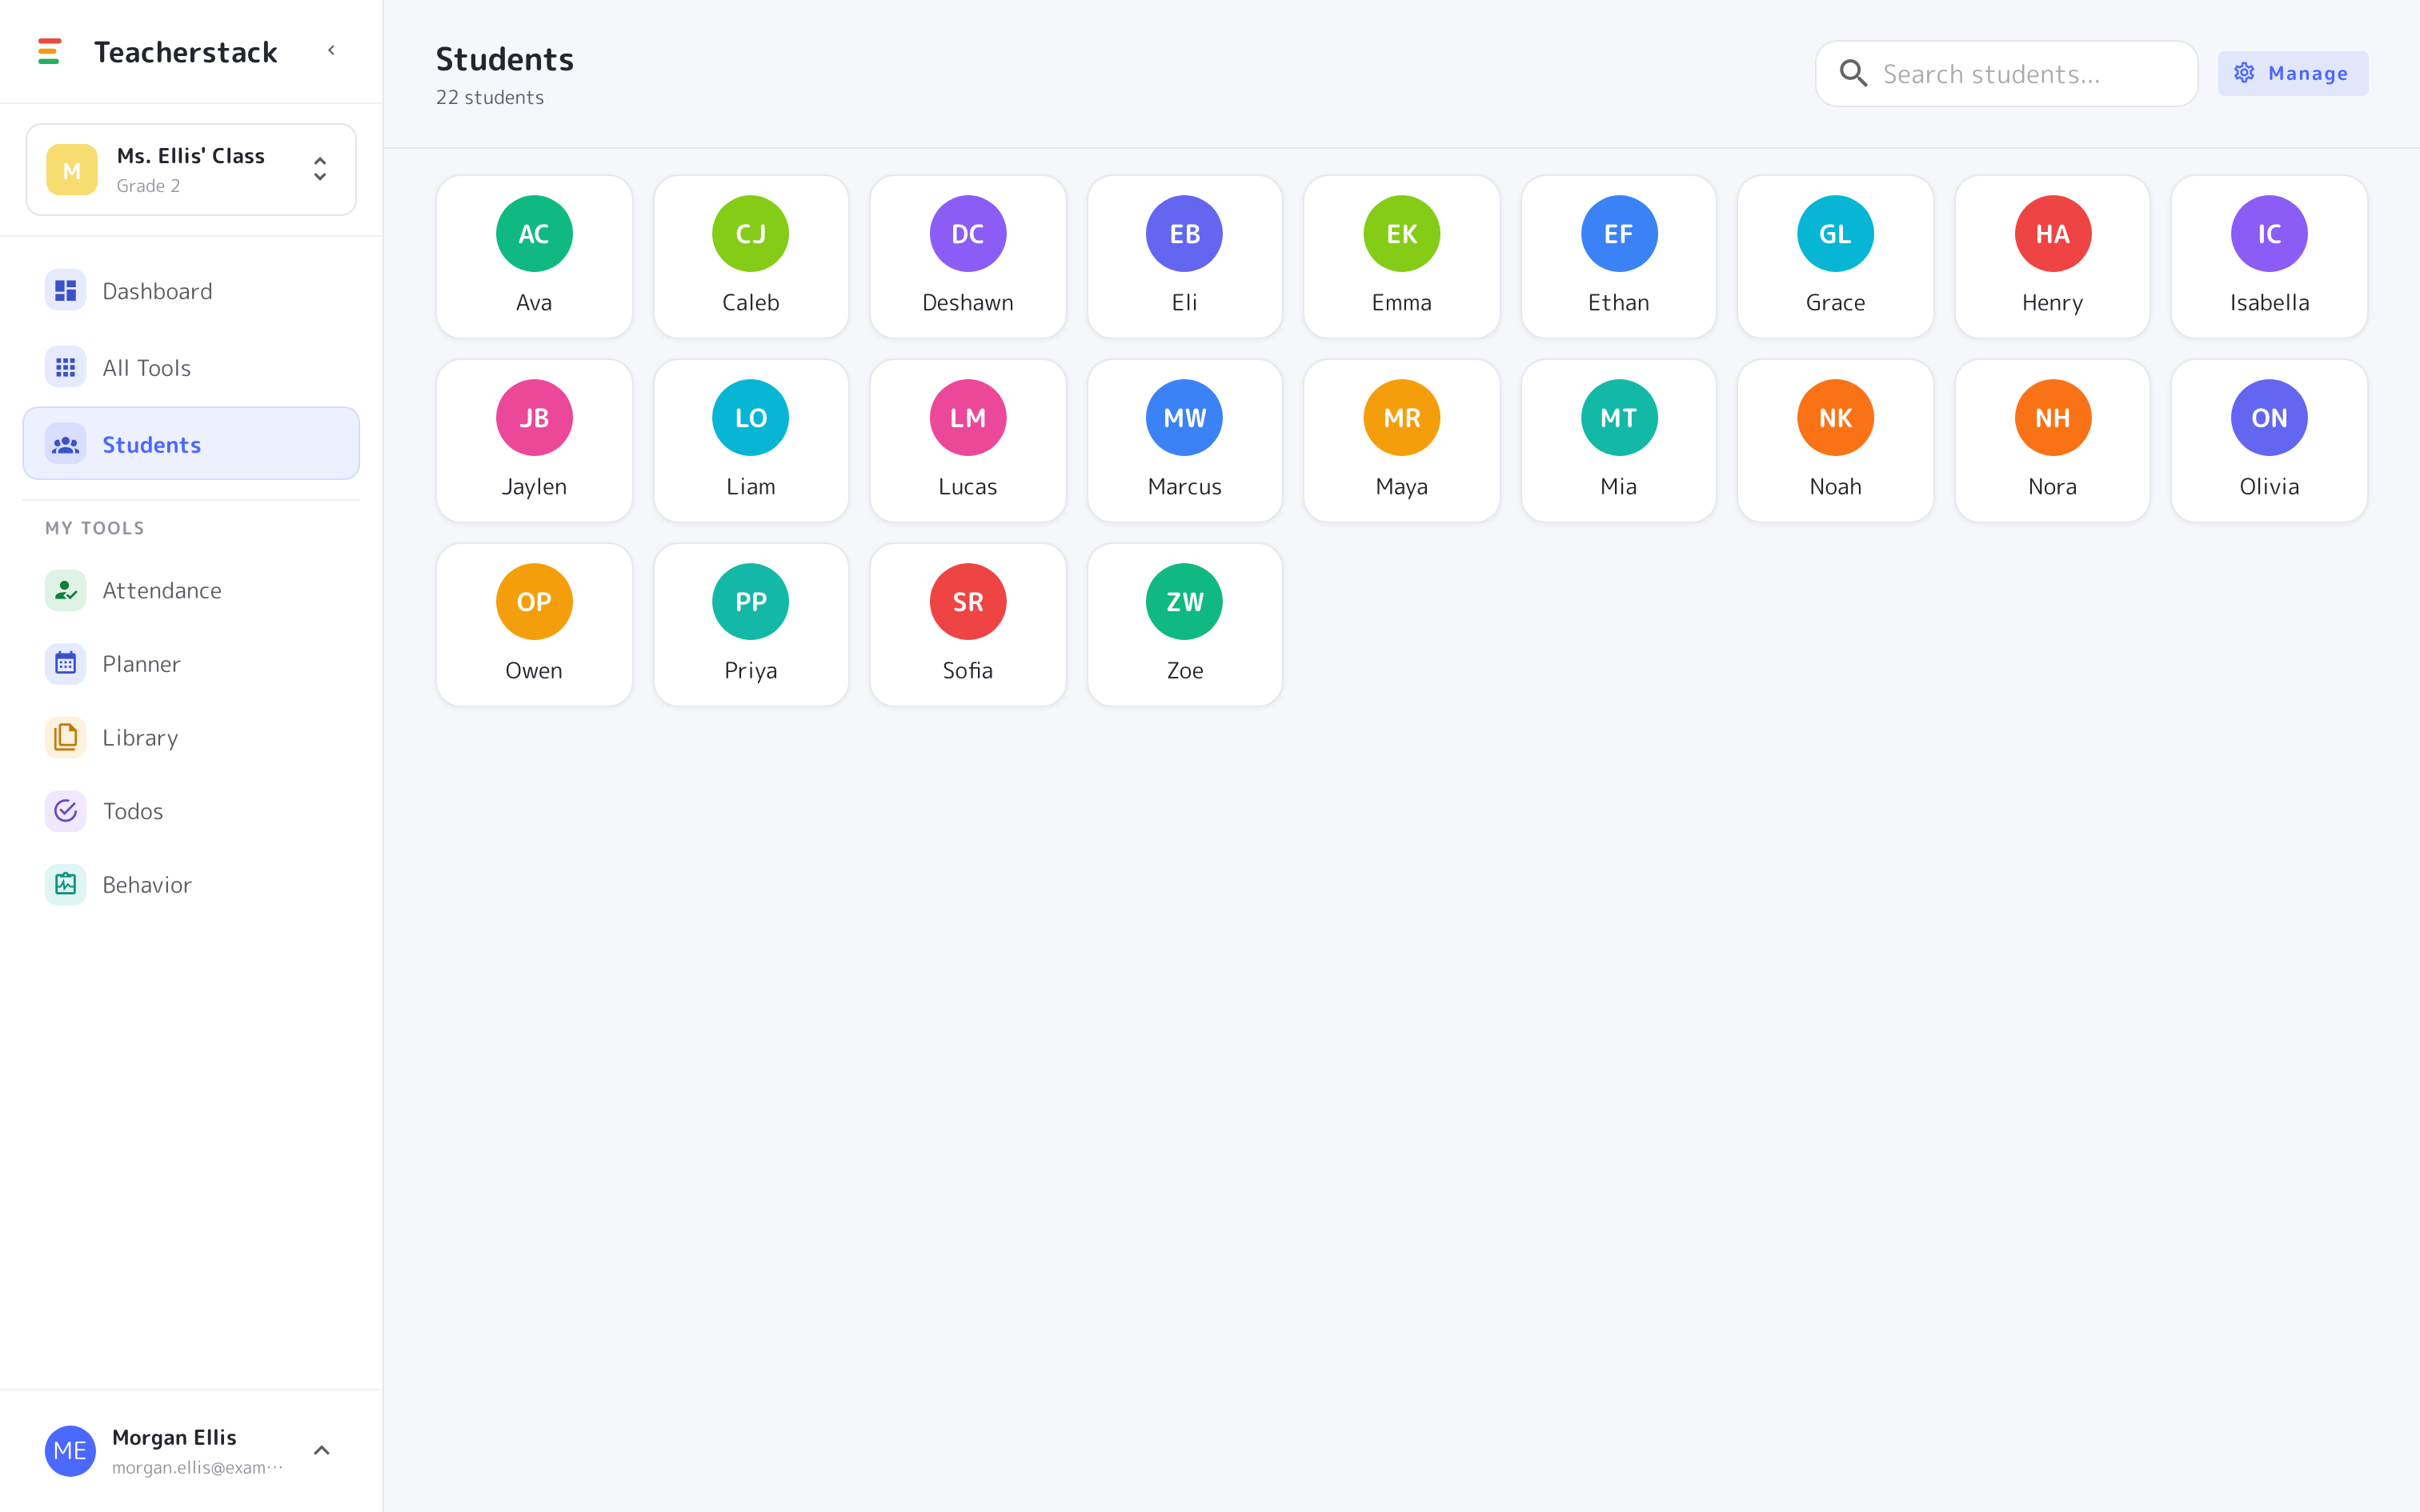Click Deshawn's DC avatar
This screenshot has height=1512, width=2420.
(967, 234)
